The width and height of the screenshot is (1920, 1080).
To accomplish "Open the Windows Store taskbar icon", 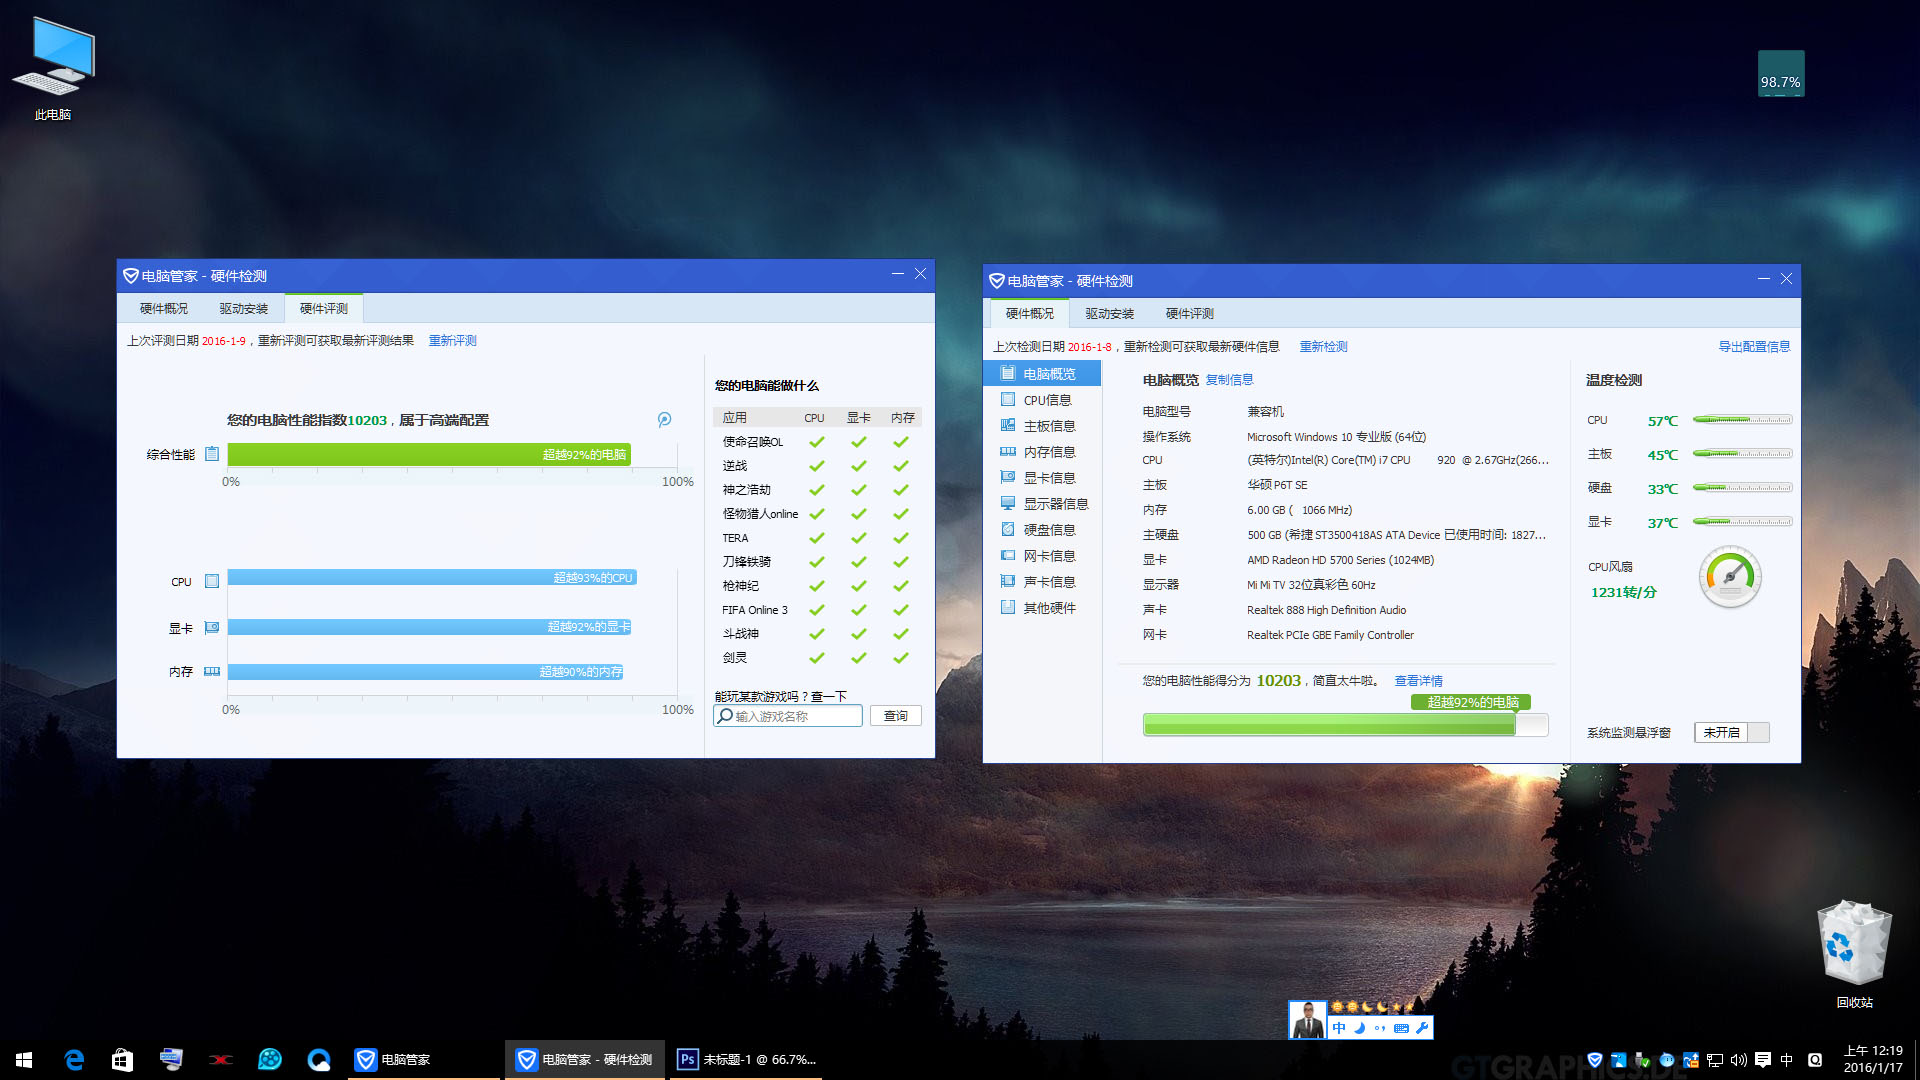I will 122,1060.
